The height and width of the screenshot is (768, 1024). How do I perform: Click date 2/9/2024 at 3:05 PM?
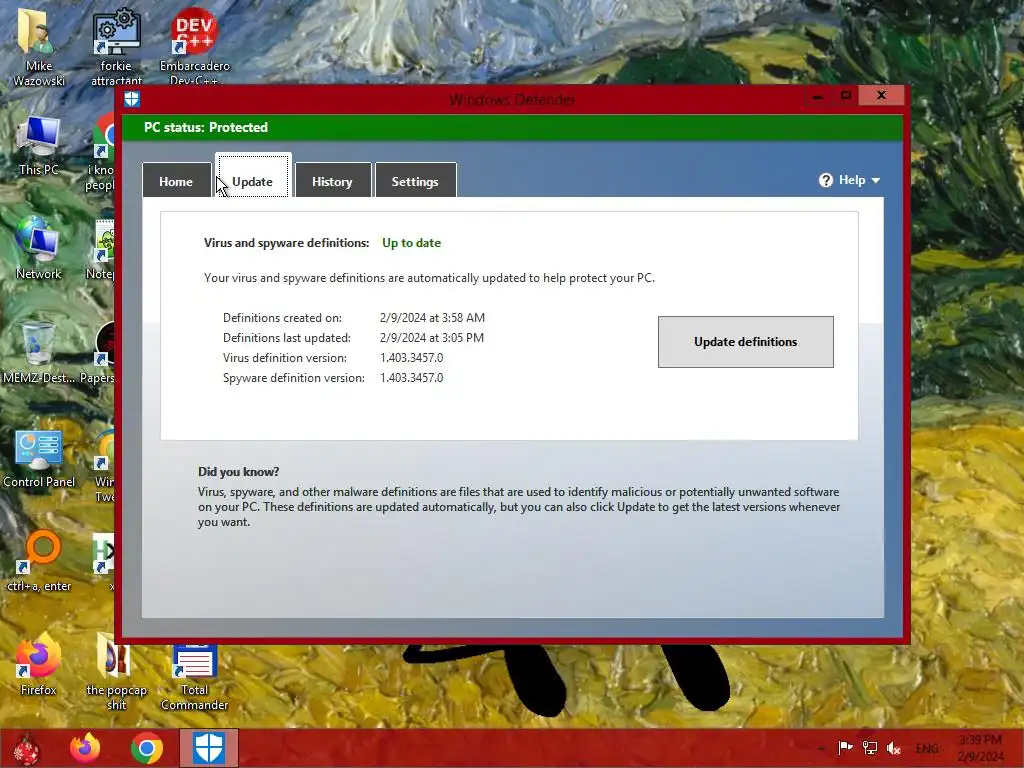[432, 338]
